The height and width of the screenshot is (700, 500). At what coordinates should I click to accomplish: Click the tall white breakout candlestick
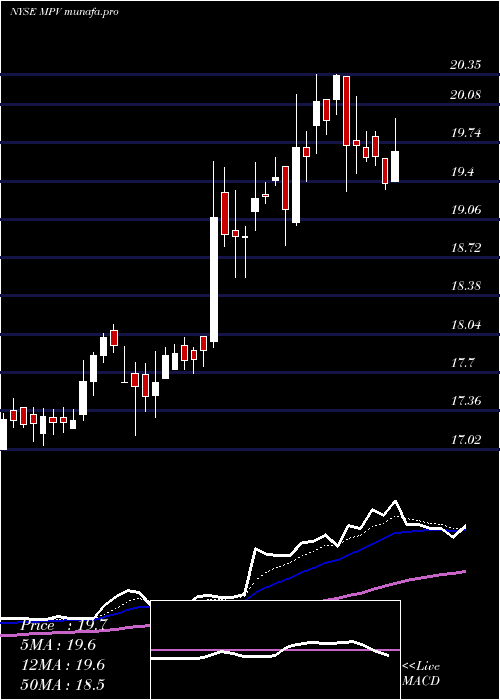point(214,279)
